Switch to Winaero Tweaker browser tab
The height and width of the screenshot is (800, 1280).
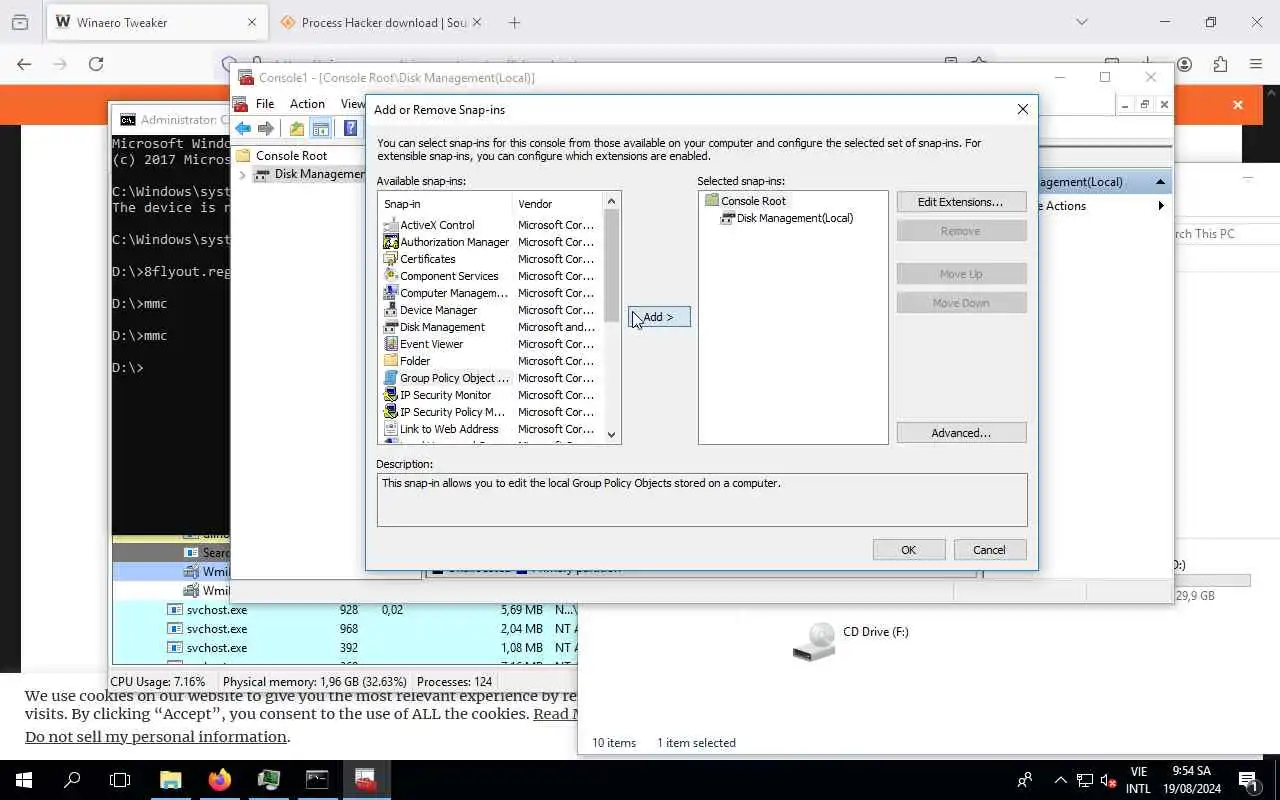(x=155, y=22)
